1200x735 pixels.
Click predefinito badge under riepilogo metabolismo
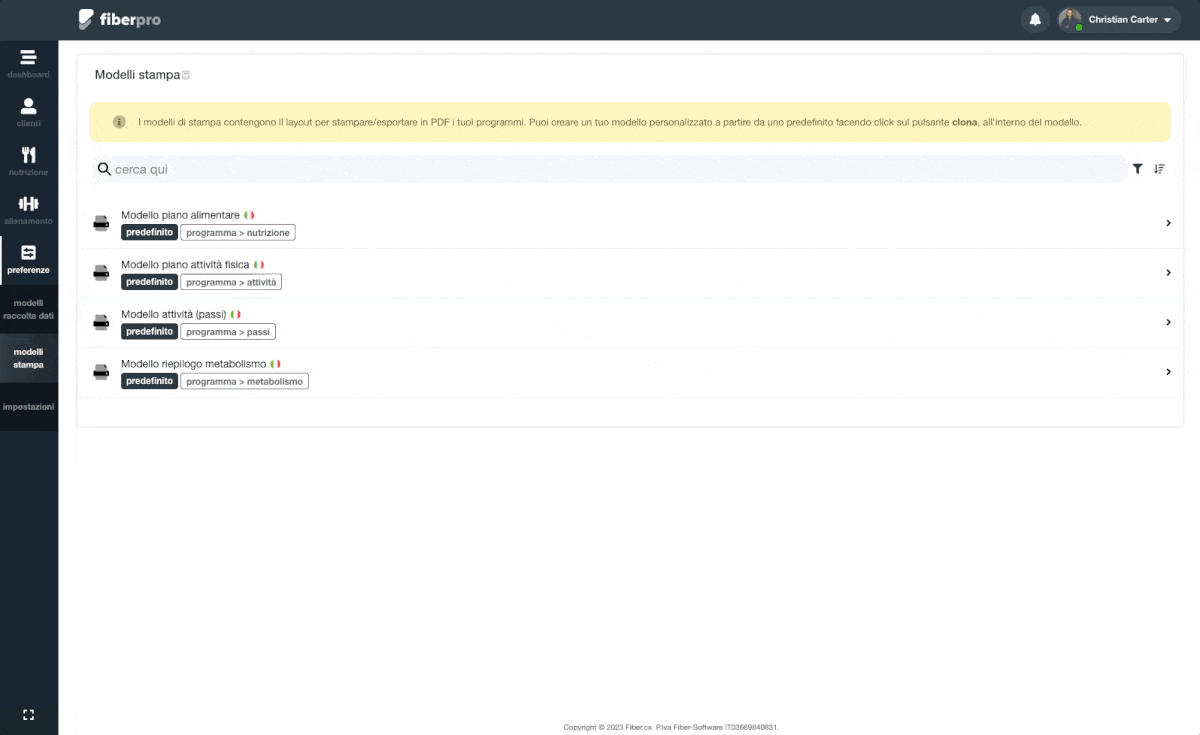pos(150,381)
